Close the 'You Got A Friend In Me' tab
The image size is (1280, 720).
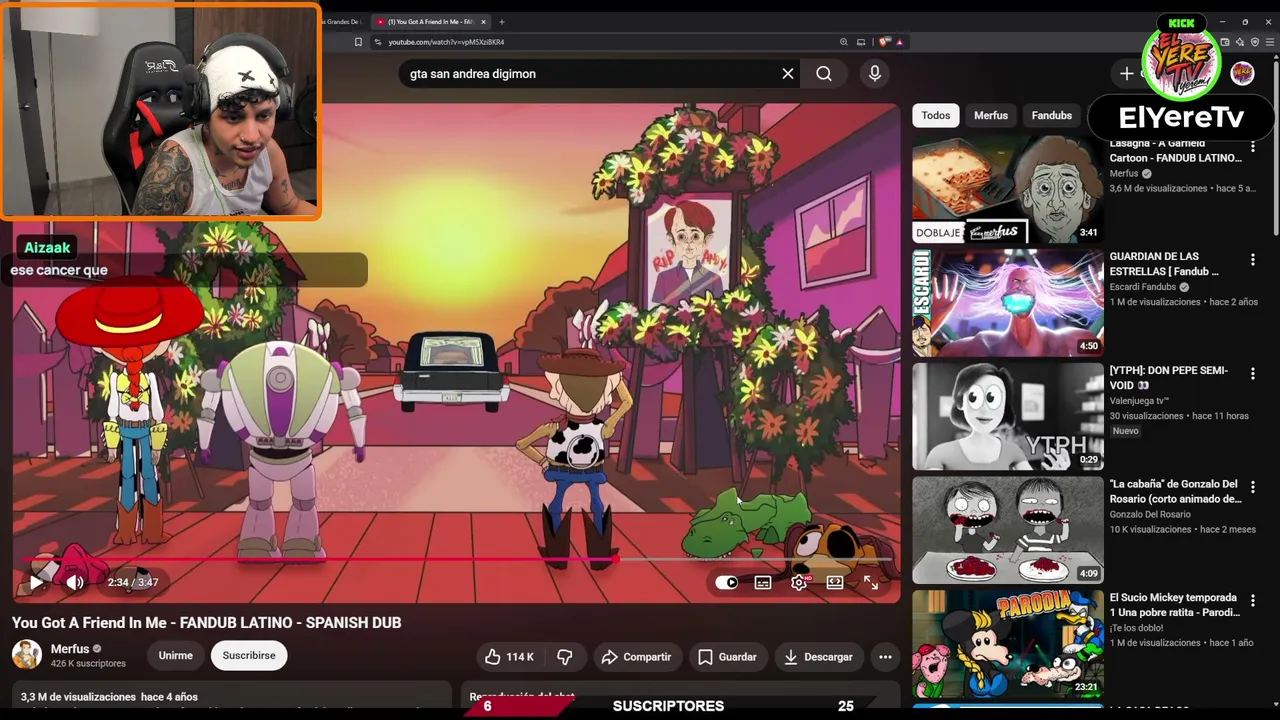click(x=484, y=21)
